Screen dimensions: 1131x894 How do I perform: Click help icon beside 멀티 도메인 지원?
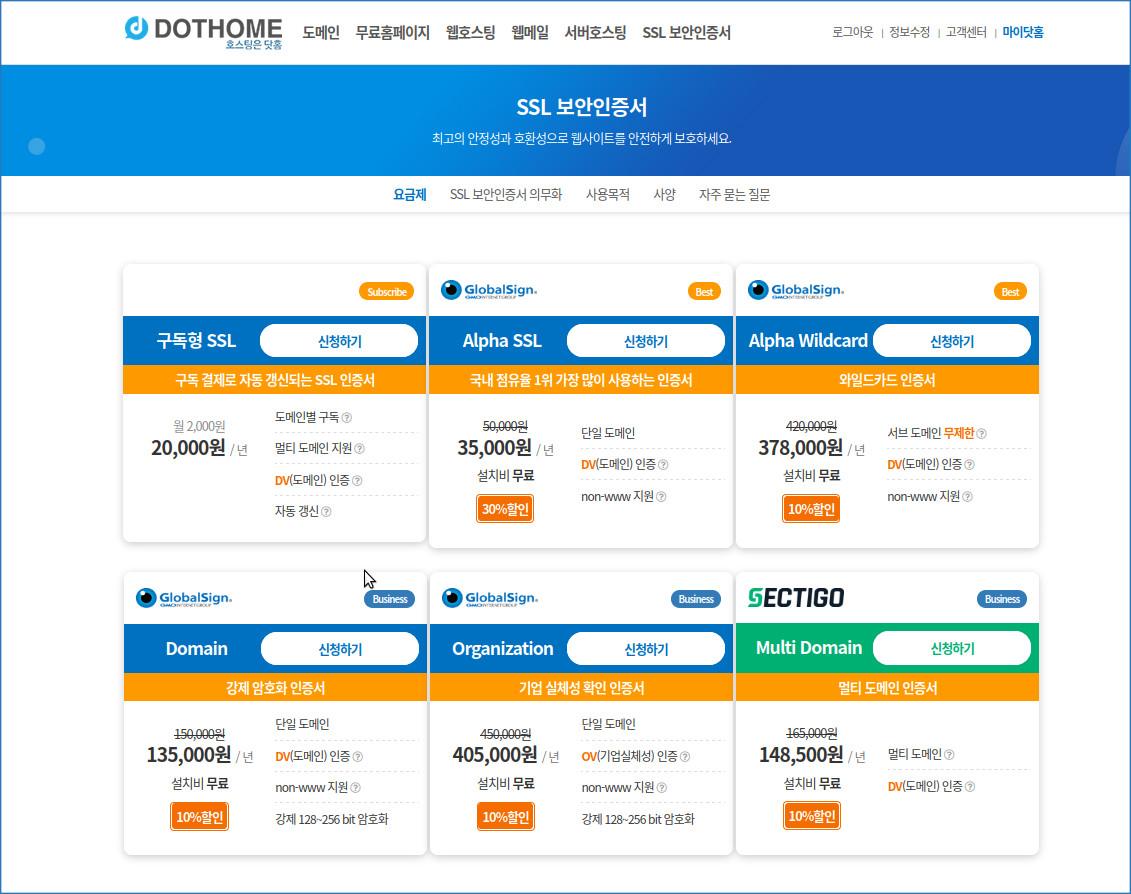click(x=359, y=449)
